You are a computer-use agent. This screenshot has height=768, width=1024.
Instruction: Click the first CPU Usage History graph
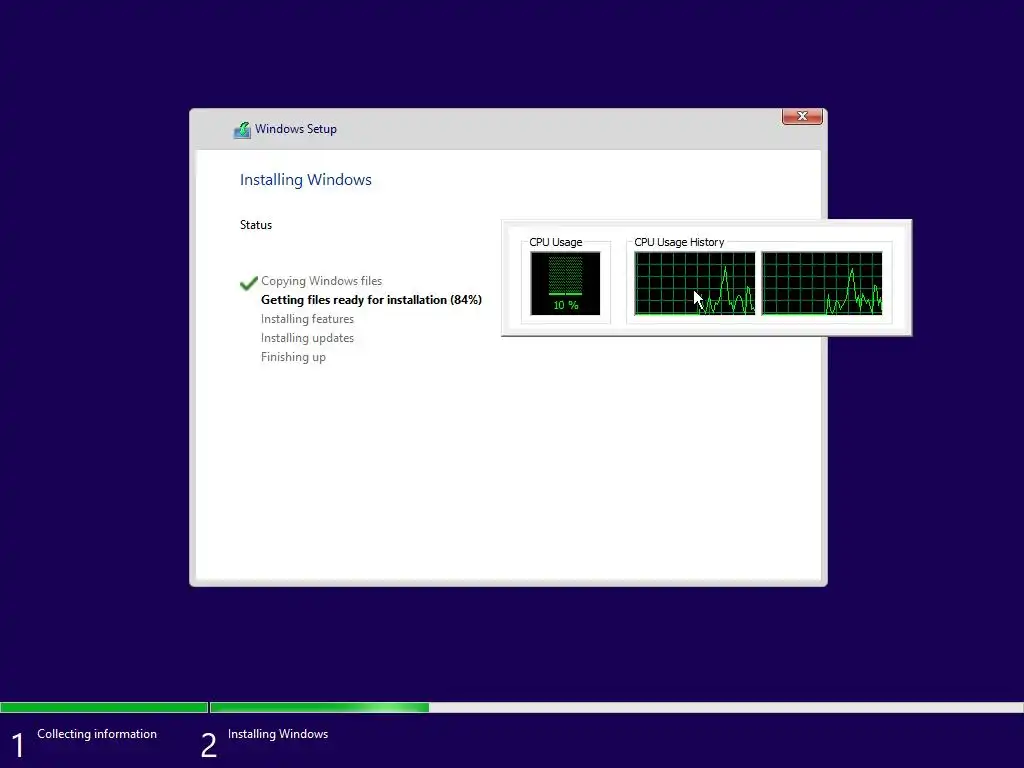[695, 283]
